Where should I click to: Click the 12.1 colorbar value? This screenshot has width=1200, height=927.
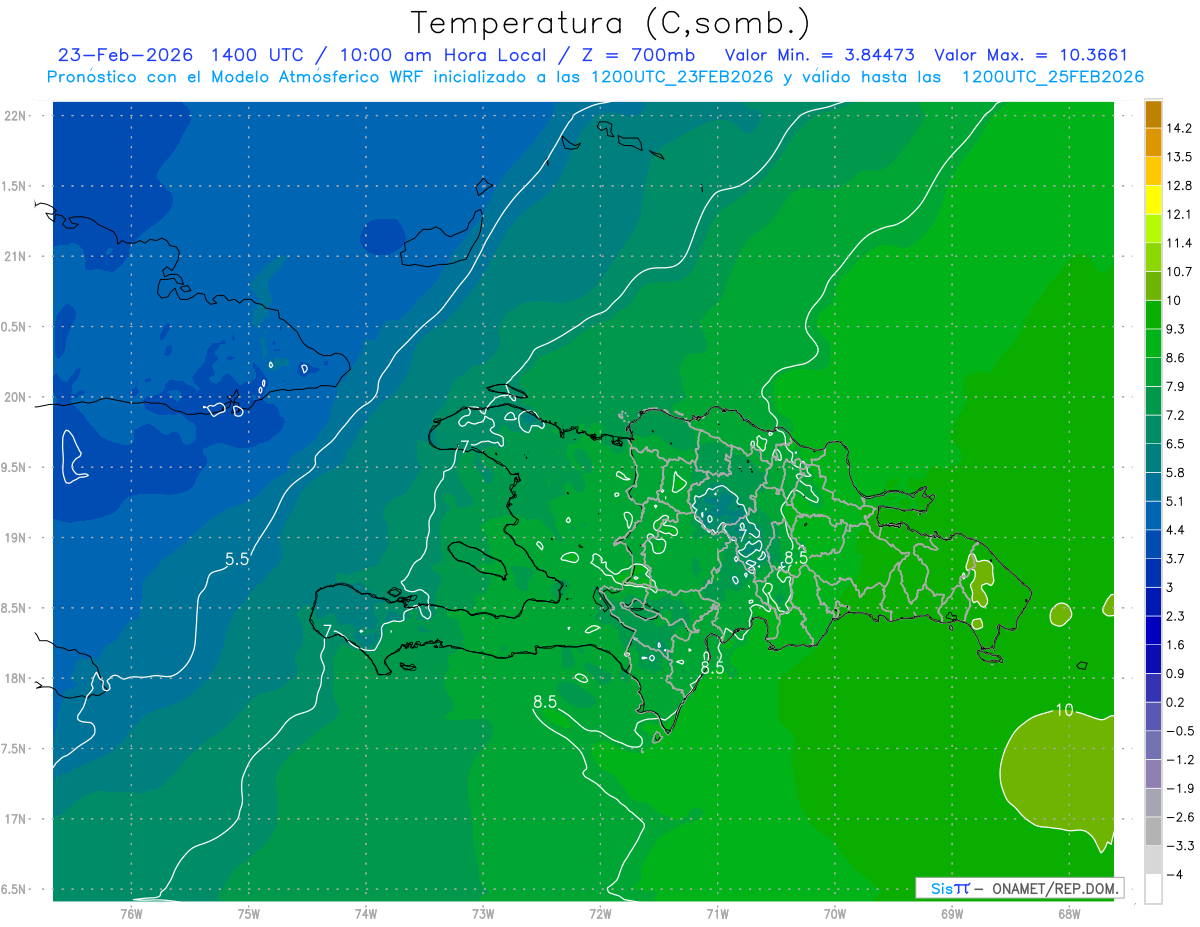[1179, 214]
